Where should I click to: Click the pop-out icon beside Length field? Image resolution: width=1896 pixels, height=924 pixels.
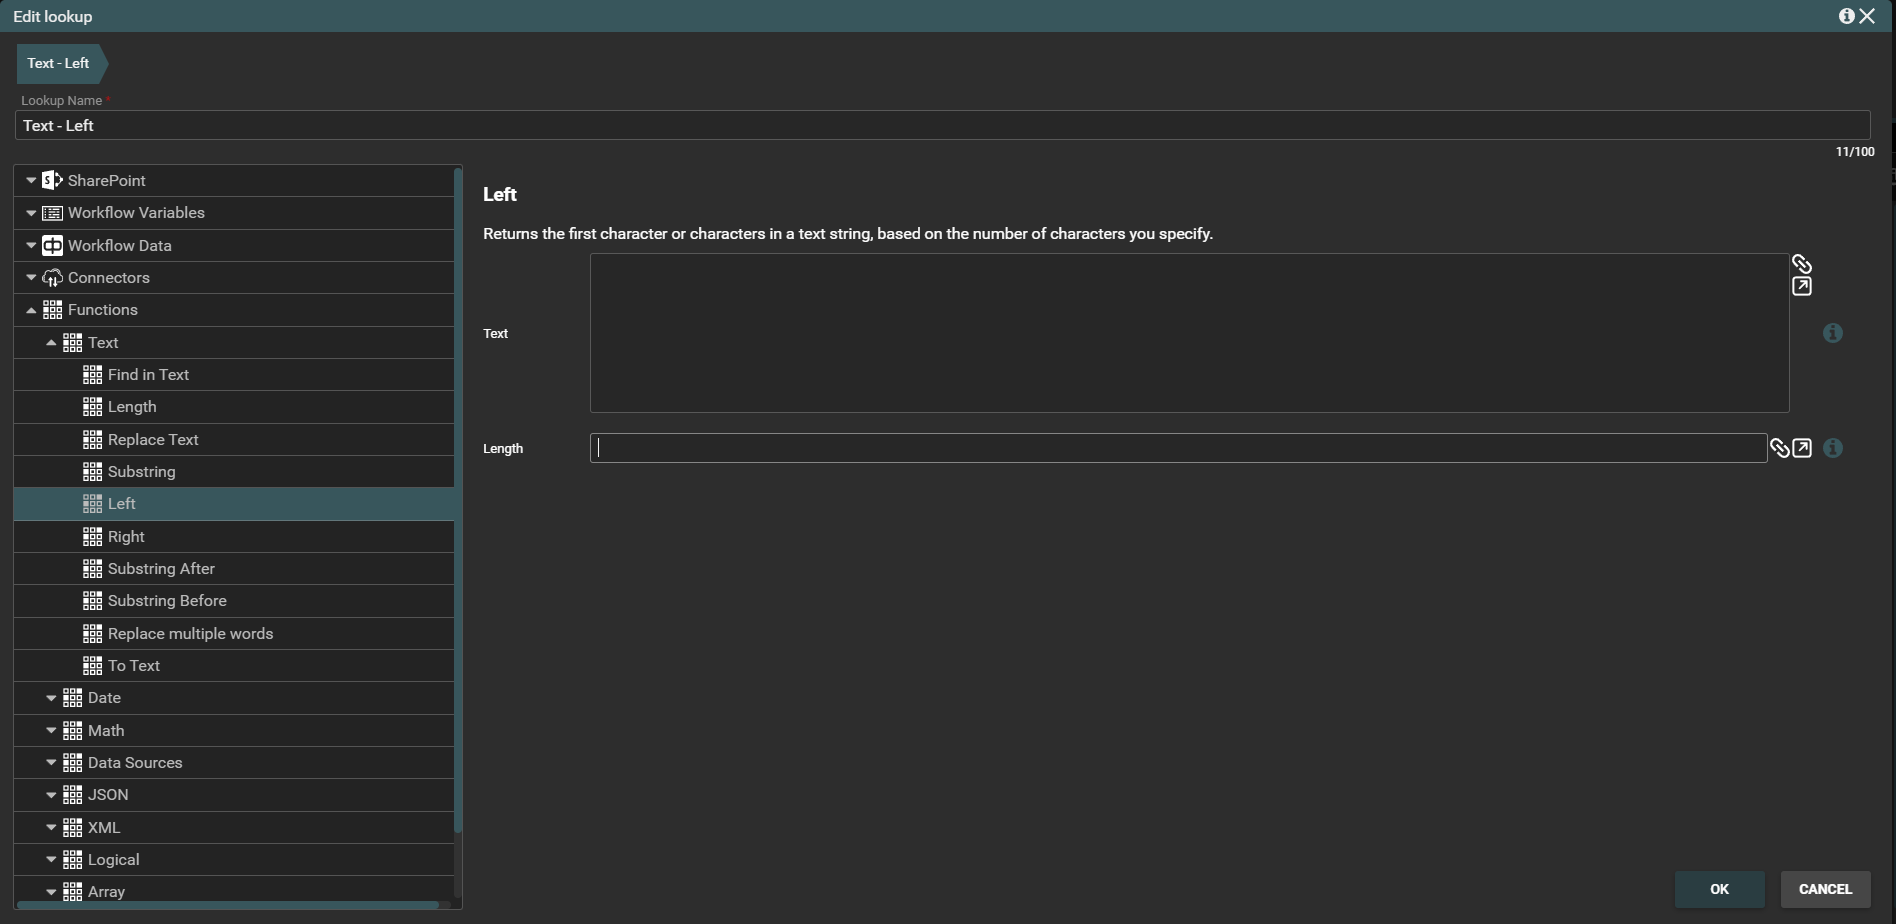click(x=1802, y=448)
